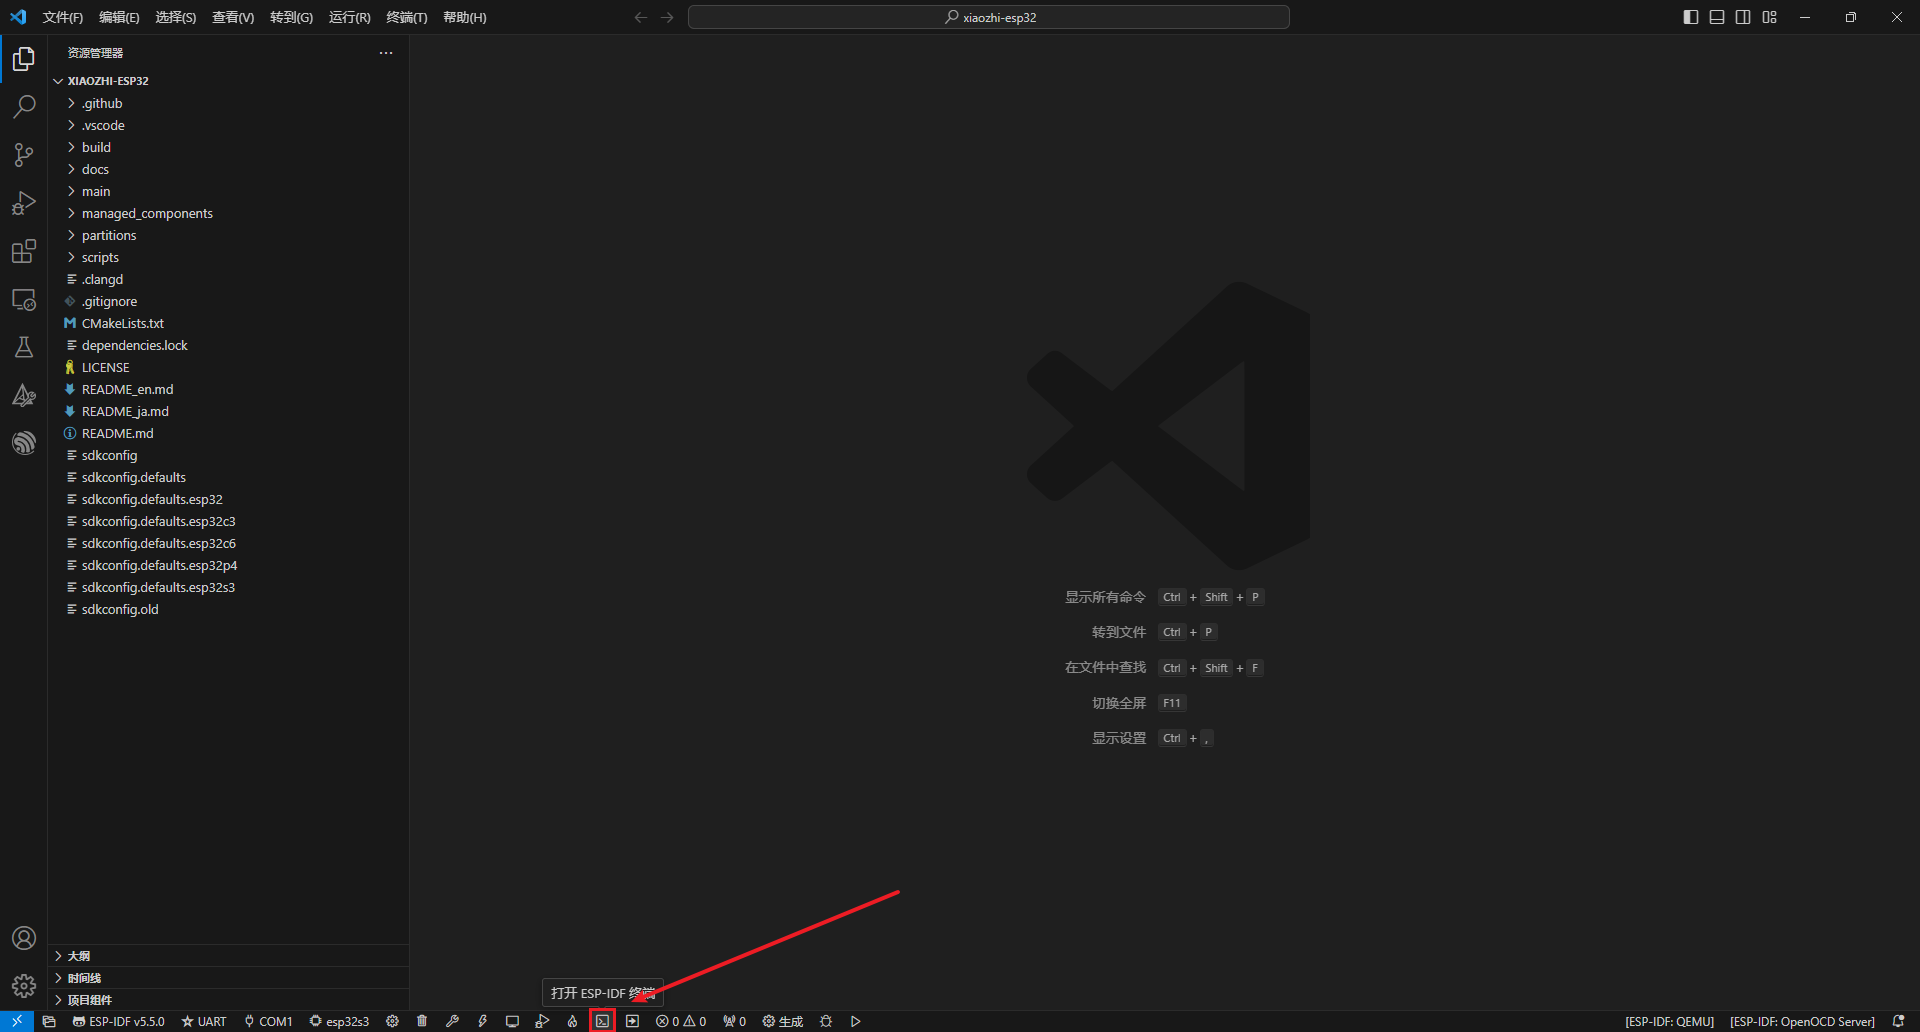Viewport: 1920px width, 1032px height.
Task: Expand the main folder in explorer
Action: click(x=96, y=191)
